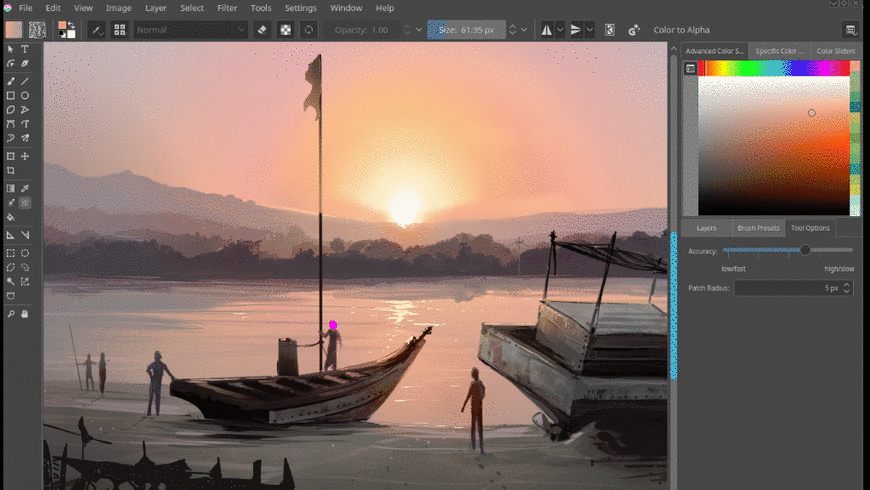Select the Text tool in toolbox
870x490 pixels.
(25, 49)
